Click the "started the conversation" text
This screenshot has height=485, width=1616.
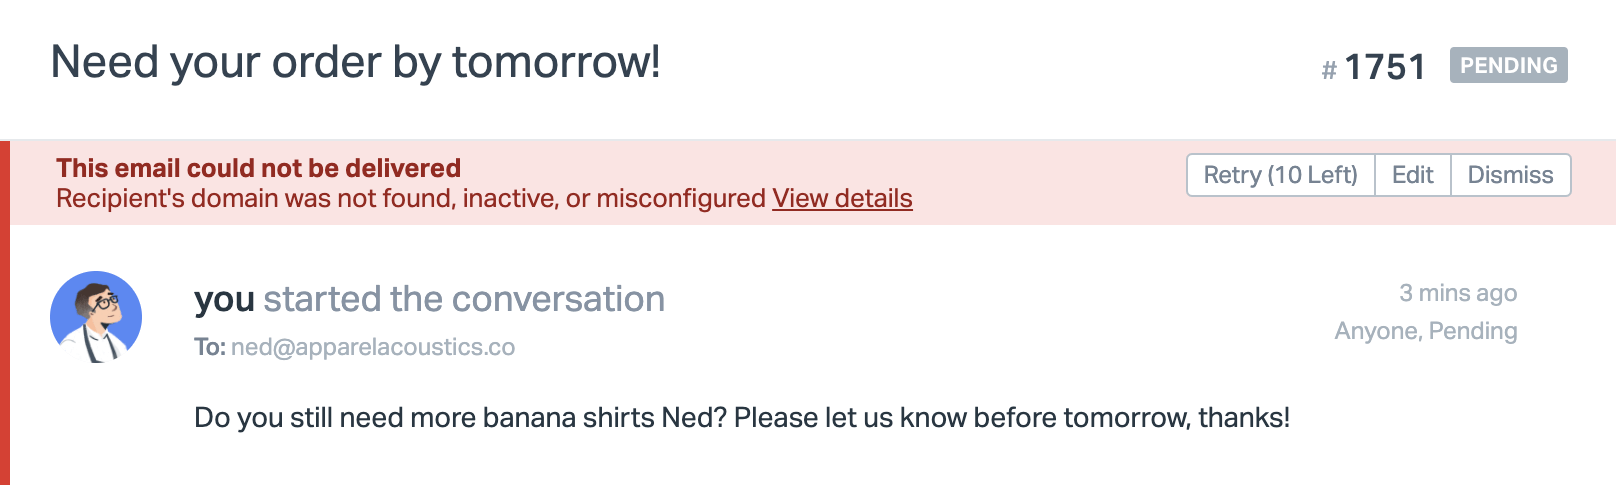coord(464,299)
